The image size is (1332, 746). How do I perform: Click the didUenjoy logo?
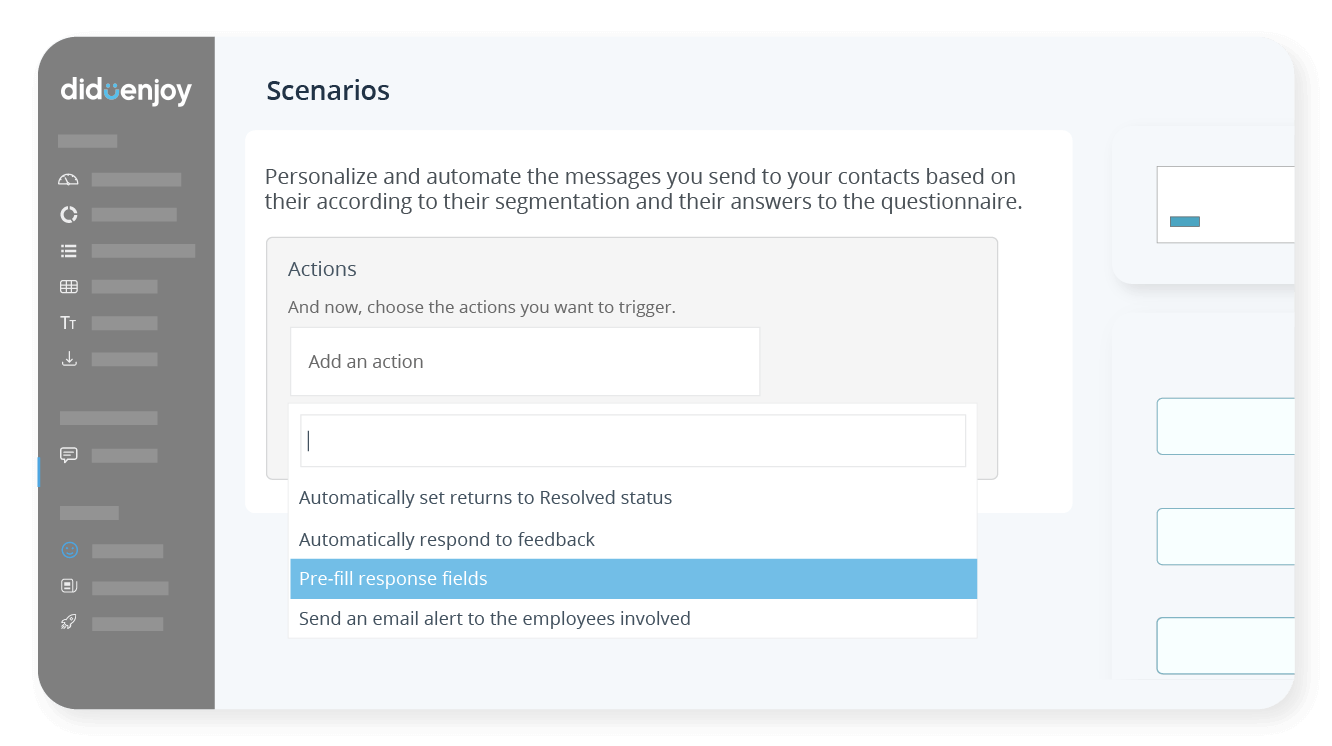124,91
